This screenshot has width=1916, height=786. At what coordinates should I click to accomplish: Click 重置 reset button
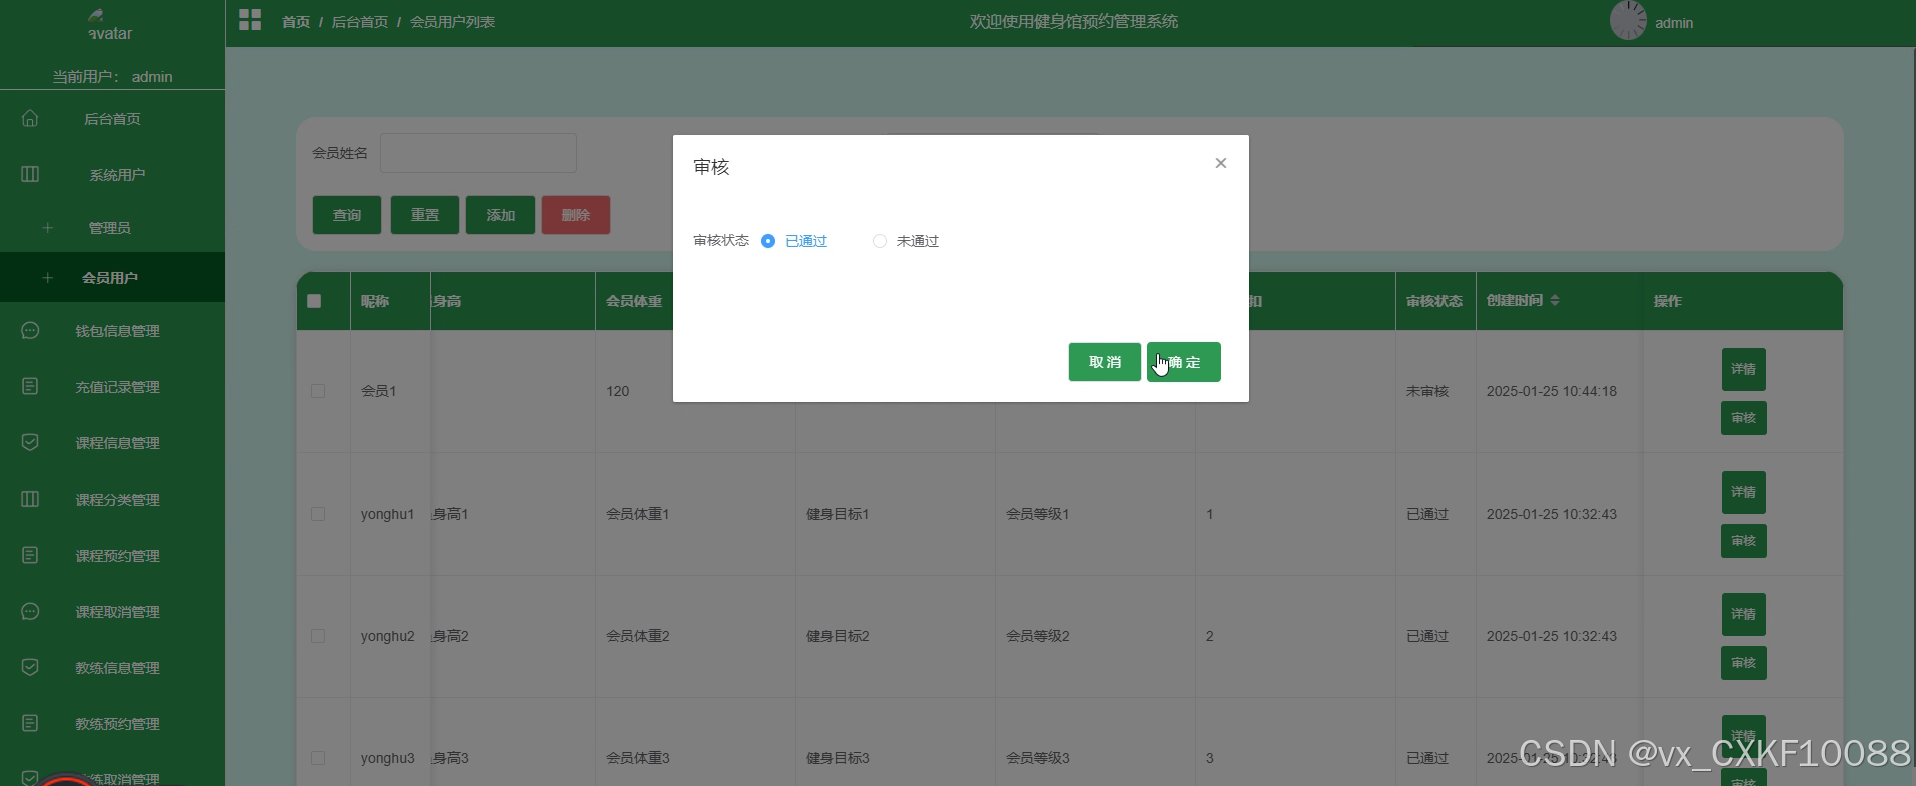pyautogui.click(x=425, y=215)
